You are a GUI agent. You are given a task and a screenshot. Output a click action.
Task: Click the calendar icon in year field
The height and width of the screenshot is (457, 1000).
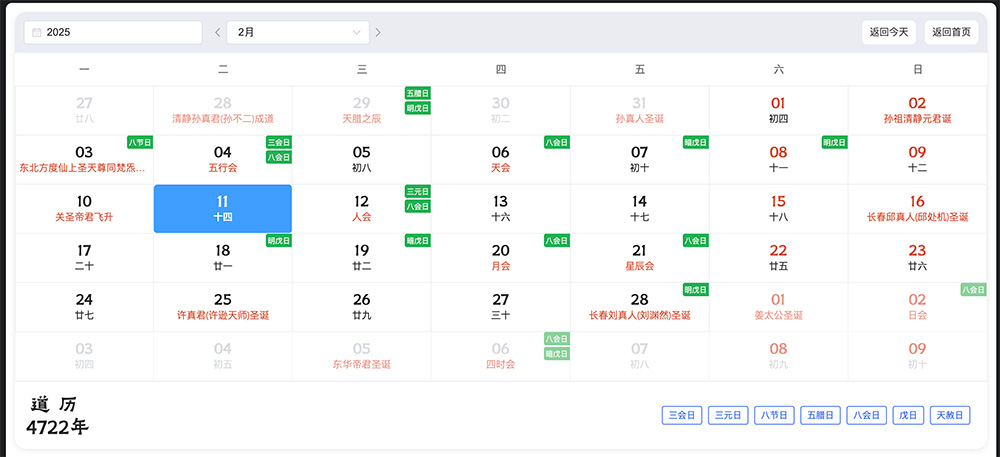37,32
